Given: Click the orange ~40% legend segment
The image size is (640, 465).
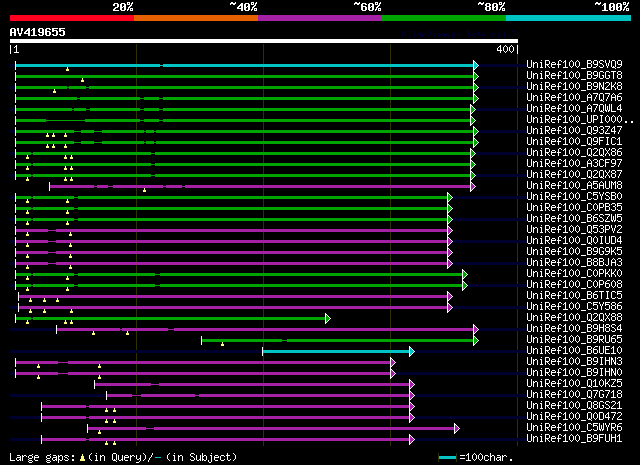Looking at the screenshot, I should click(196, 18).
